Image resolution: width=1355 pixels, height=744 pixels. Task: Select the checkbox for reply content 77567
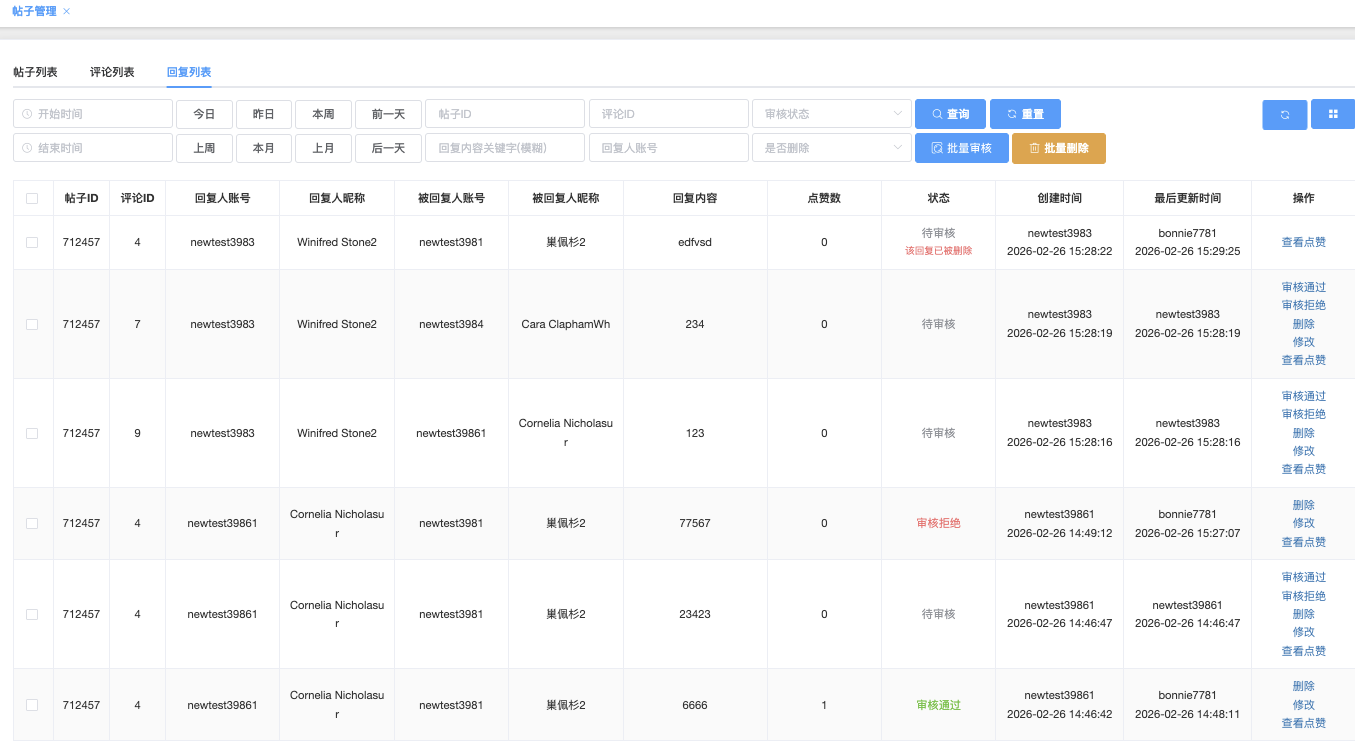point(32,523)
